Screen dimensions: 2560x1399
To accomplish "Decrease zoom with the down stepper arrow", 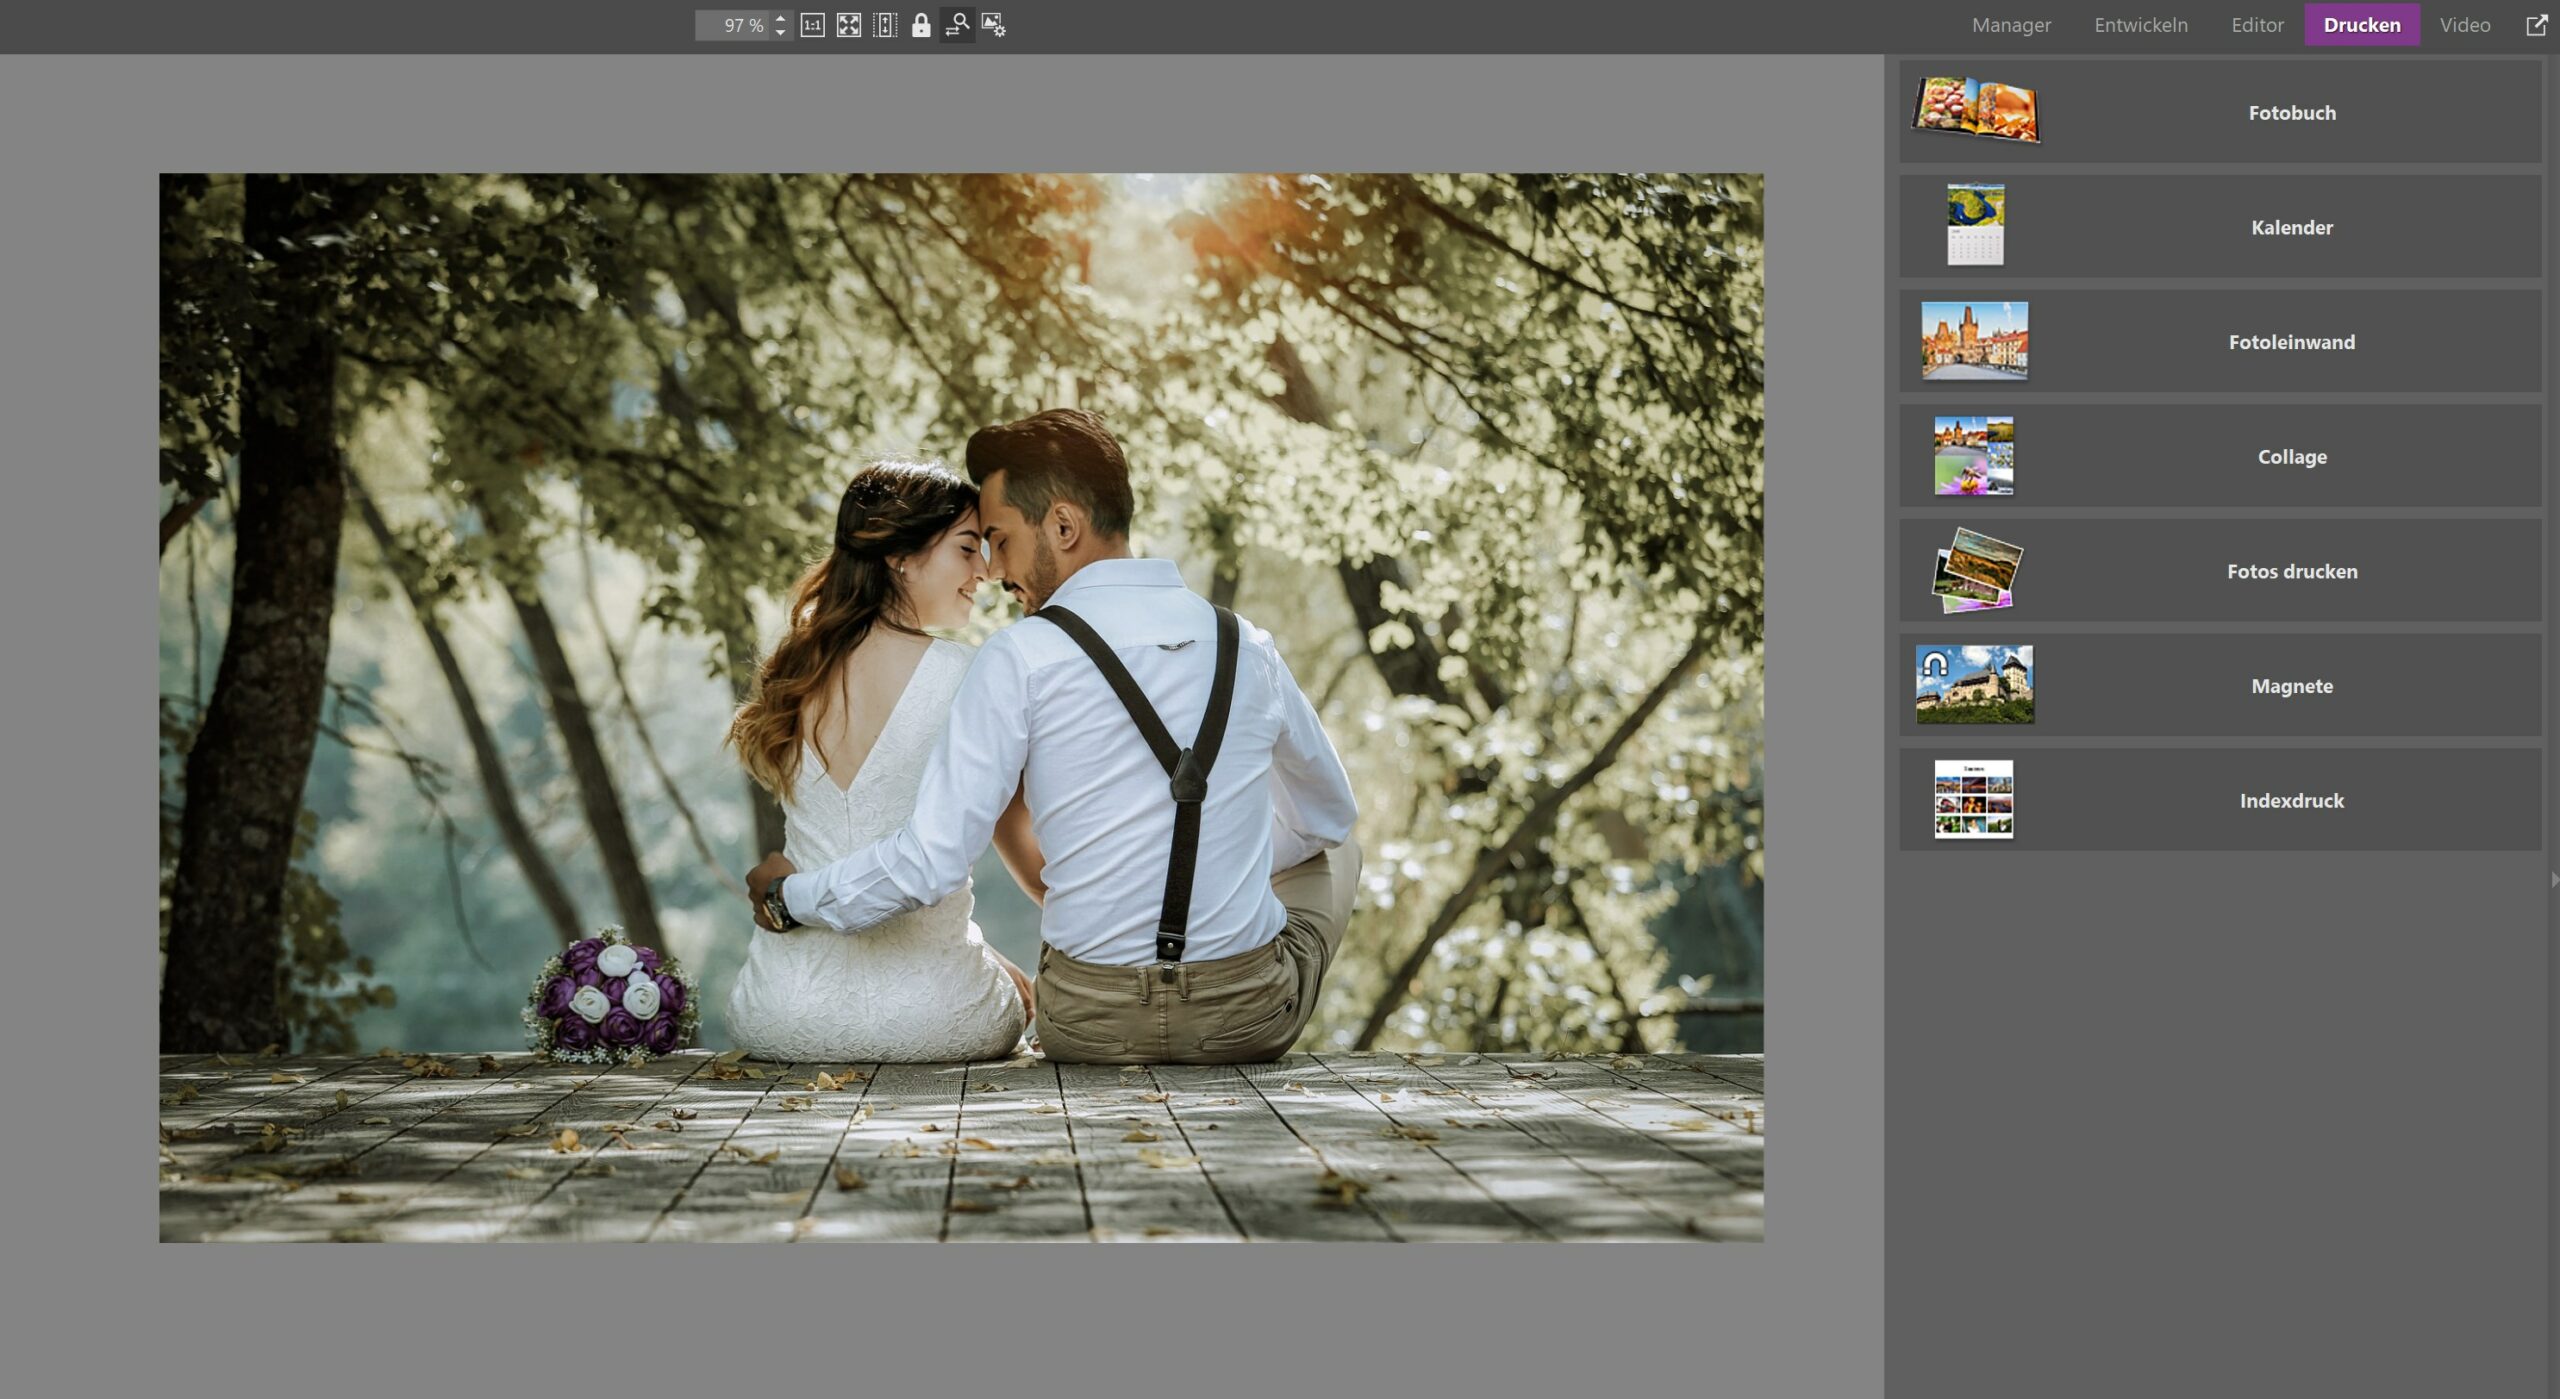I will (780, 32).
